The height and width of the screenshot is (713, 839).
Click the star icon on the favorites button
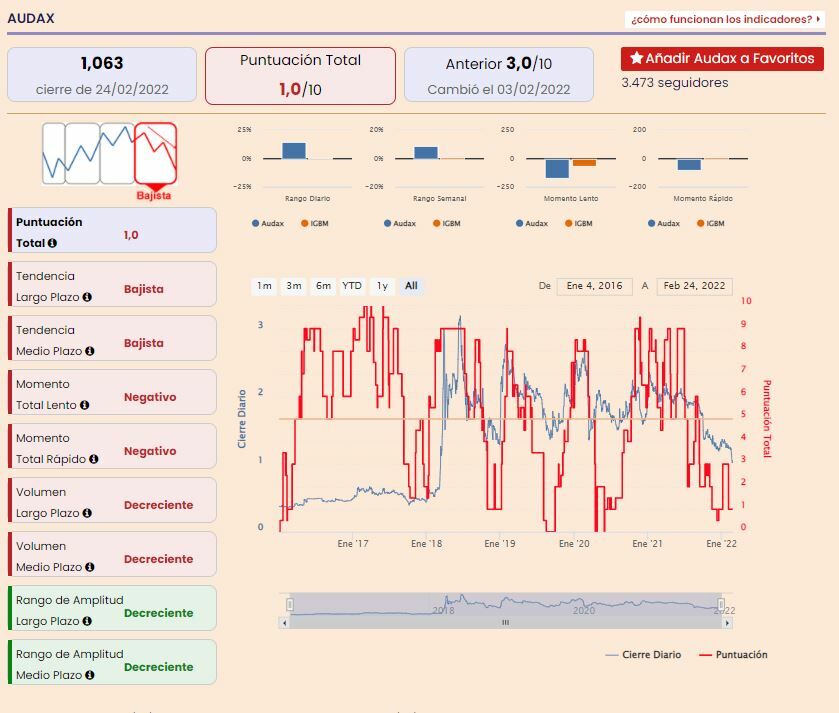[636, 58]
